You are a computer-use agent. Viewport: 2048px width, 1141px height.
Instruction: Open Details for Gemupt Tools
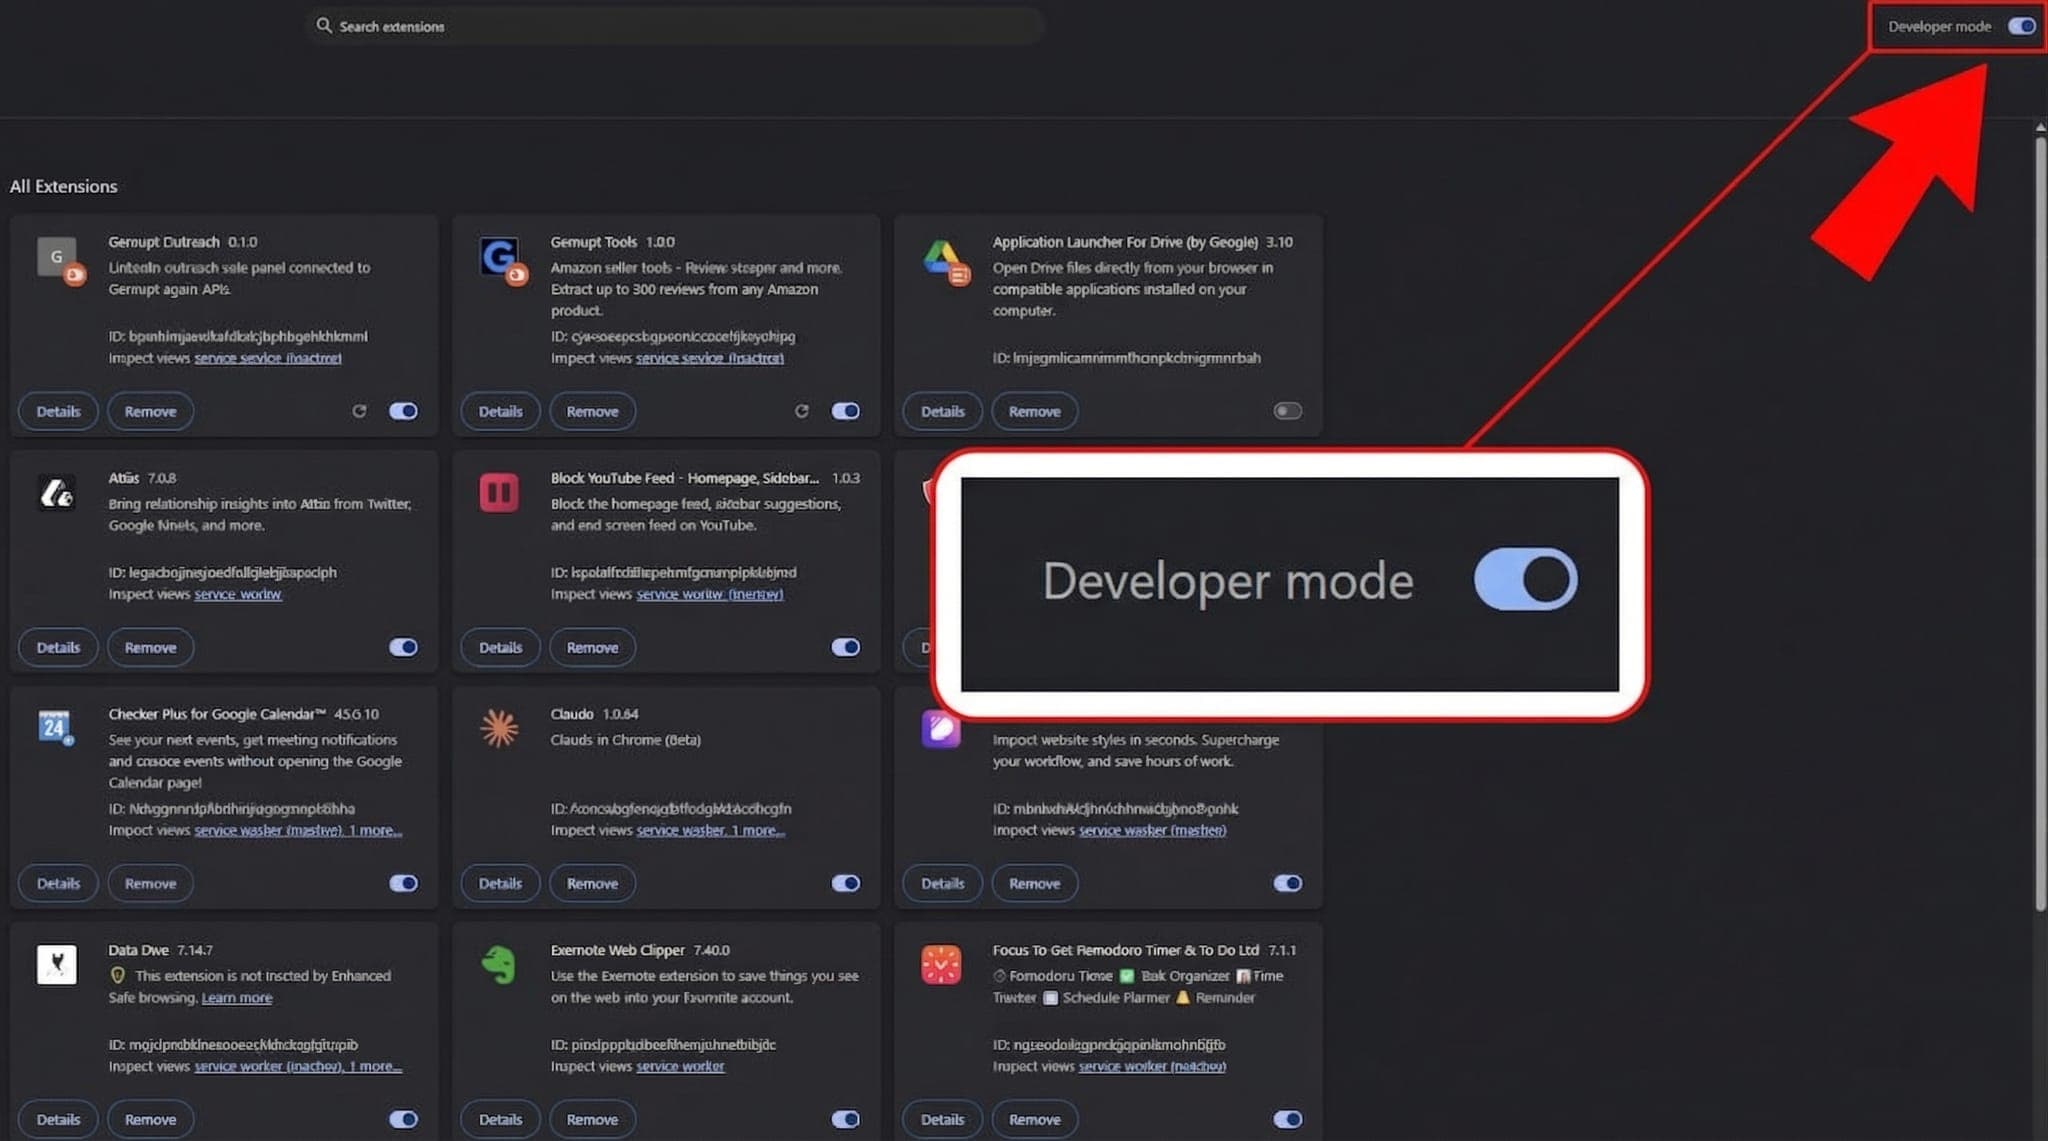click(500, 411)
